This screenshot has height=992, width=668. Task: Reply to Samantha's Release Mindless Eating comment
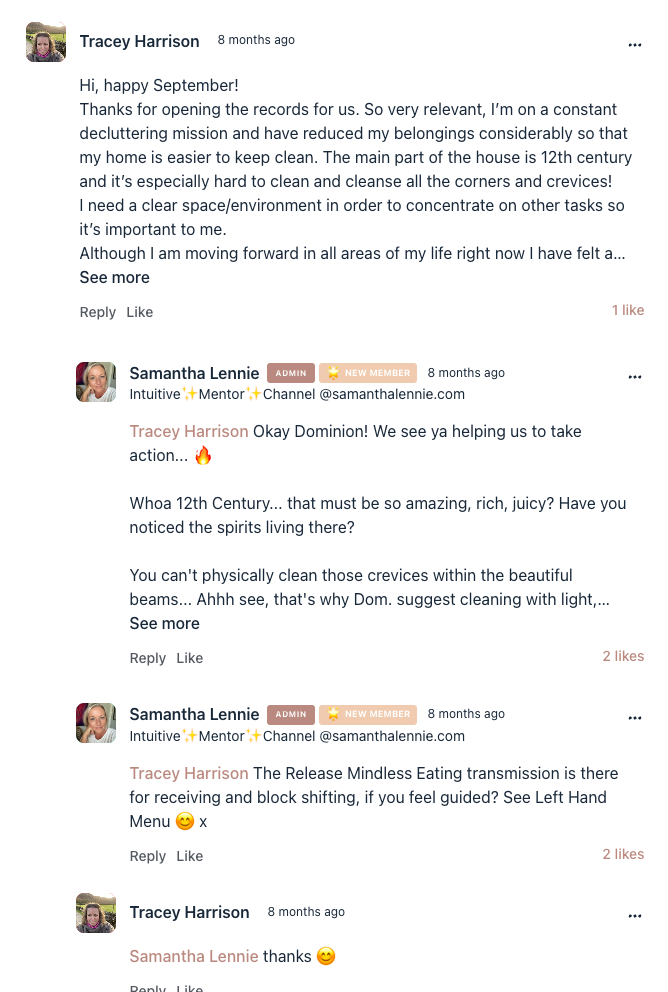tap(147, 857)
